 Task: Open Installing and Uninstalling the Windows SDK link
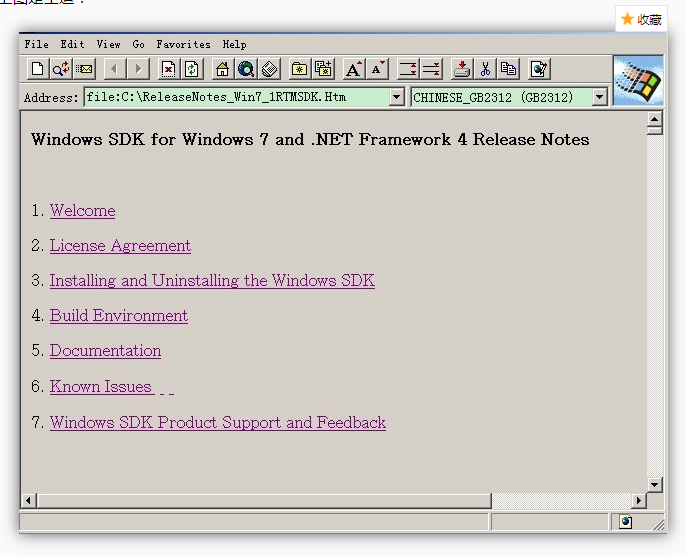pos(212,280)
